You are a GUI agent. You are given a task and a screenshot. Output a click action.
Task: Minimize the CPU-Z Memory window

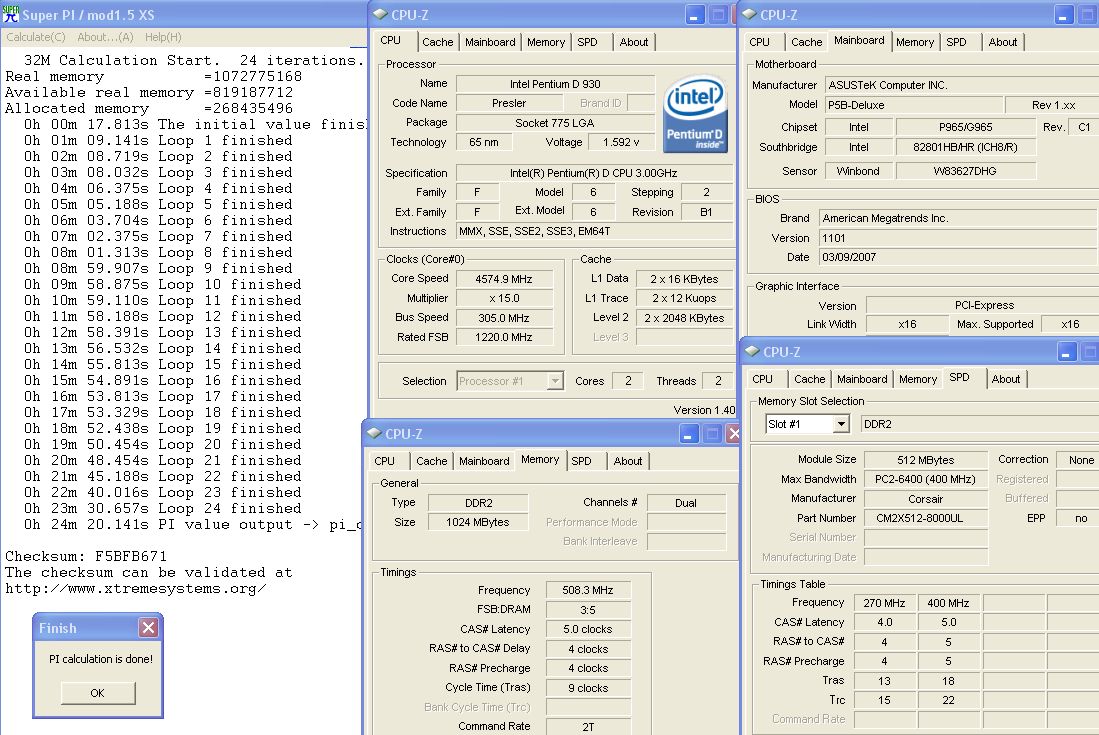pyautogui.click(x=688, y=434)
